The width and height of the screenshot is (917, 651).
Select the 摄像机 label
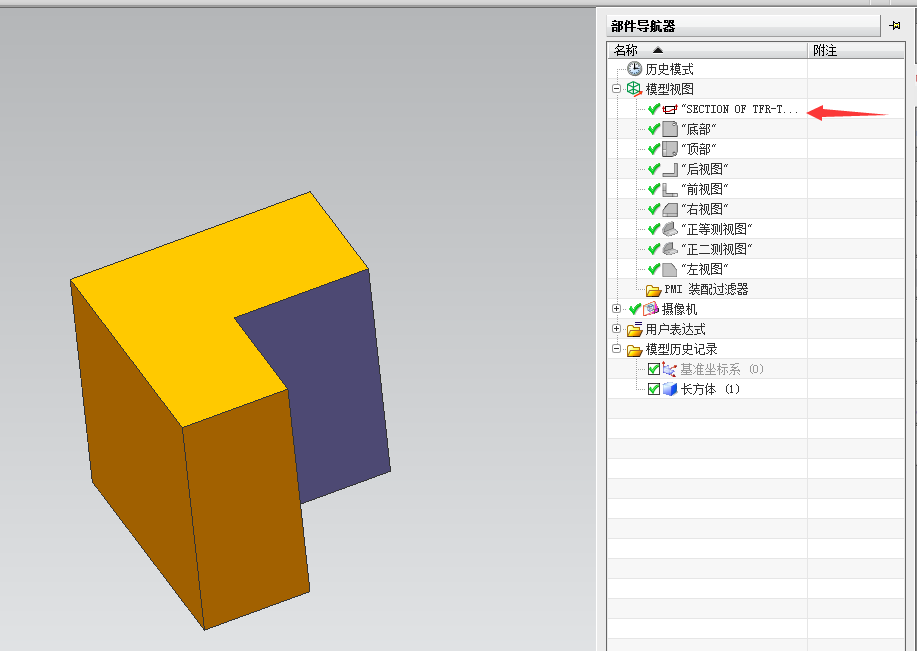pos(679,309)
